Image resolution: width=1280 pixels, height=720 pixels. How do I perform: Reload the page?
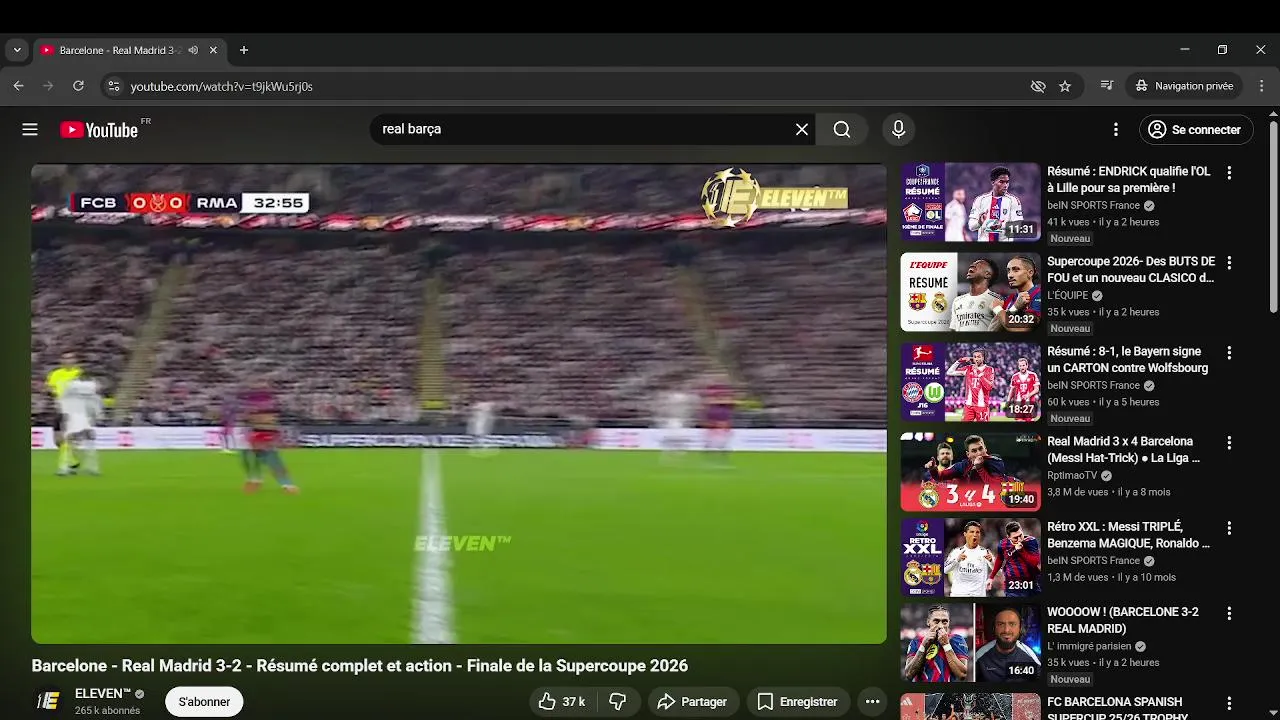click(x=78, y=86)
